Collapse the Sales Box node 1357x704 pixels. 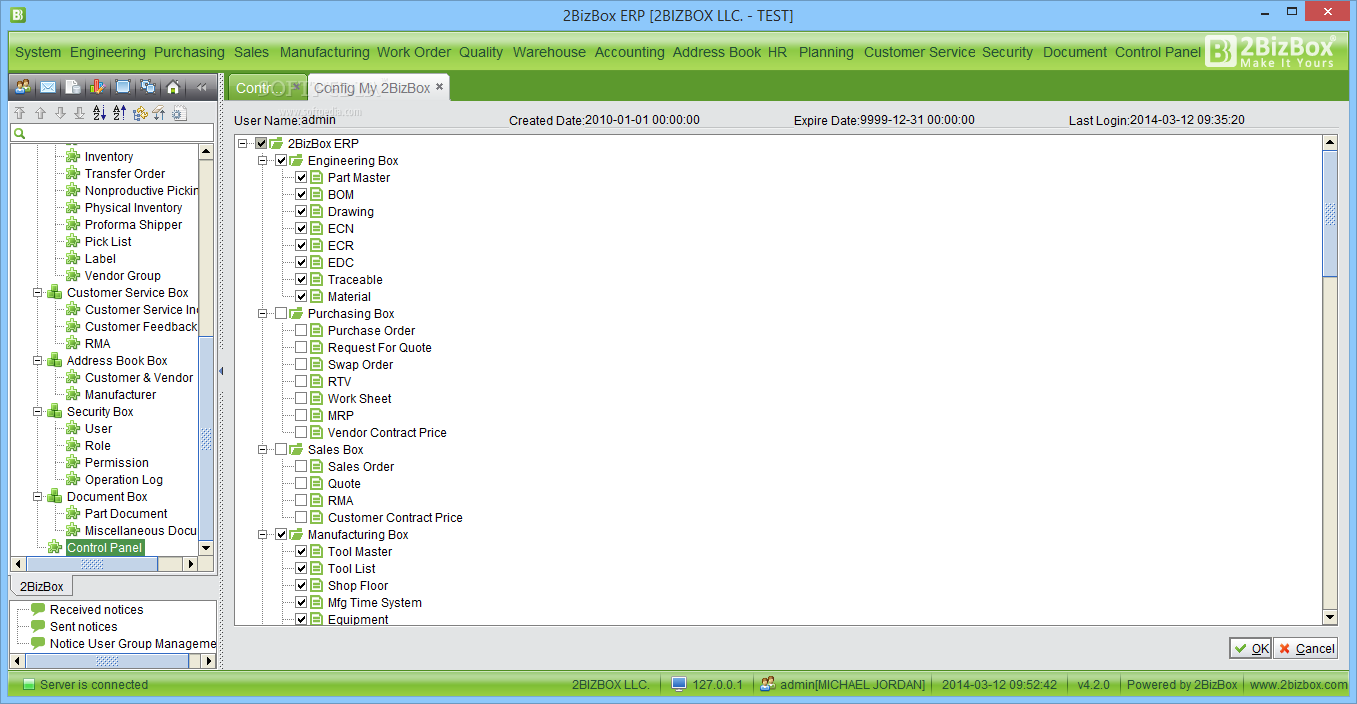[x=263, y=449]
